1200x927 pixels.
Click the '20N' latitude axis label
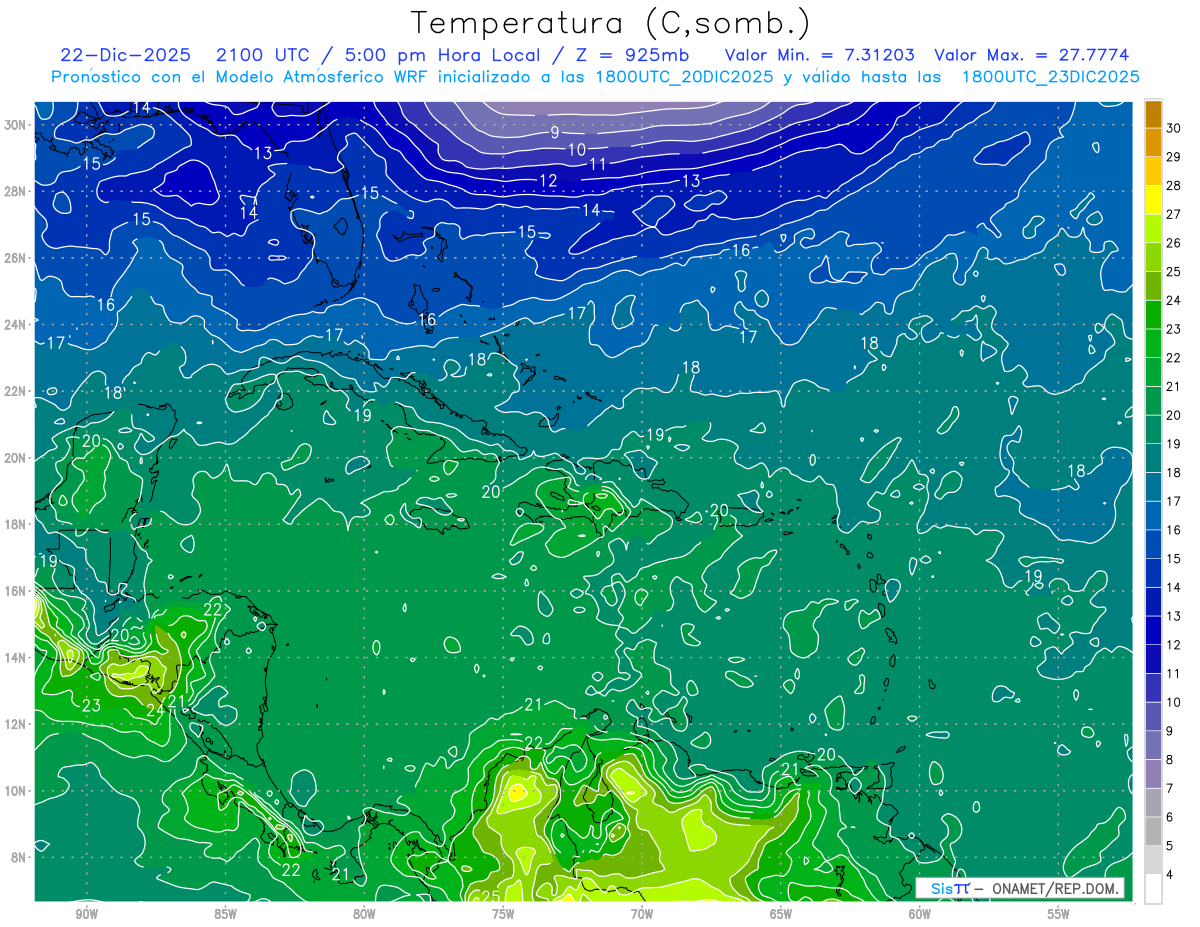tap(16, 457)
